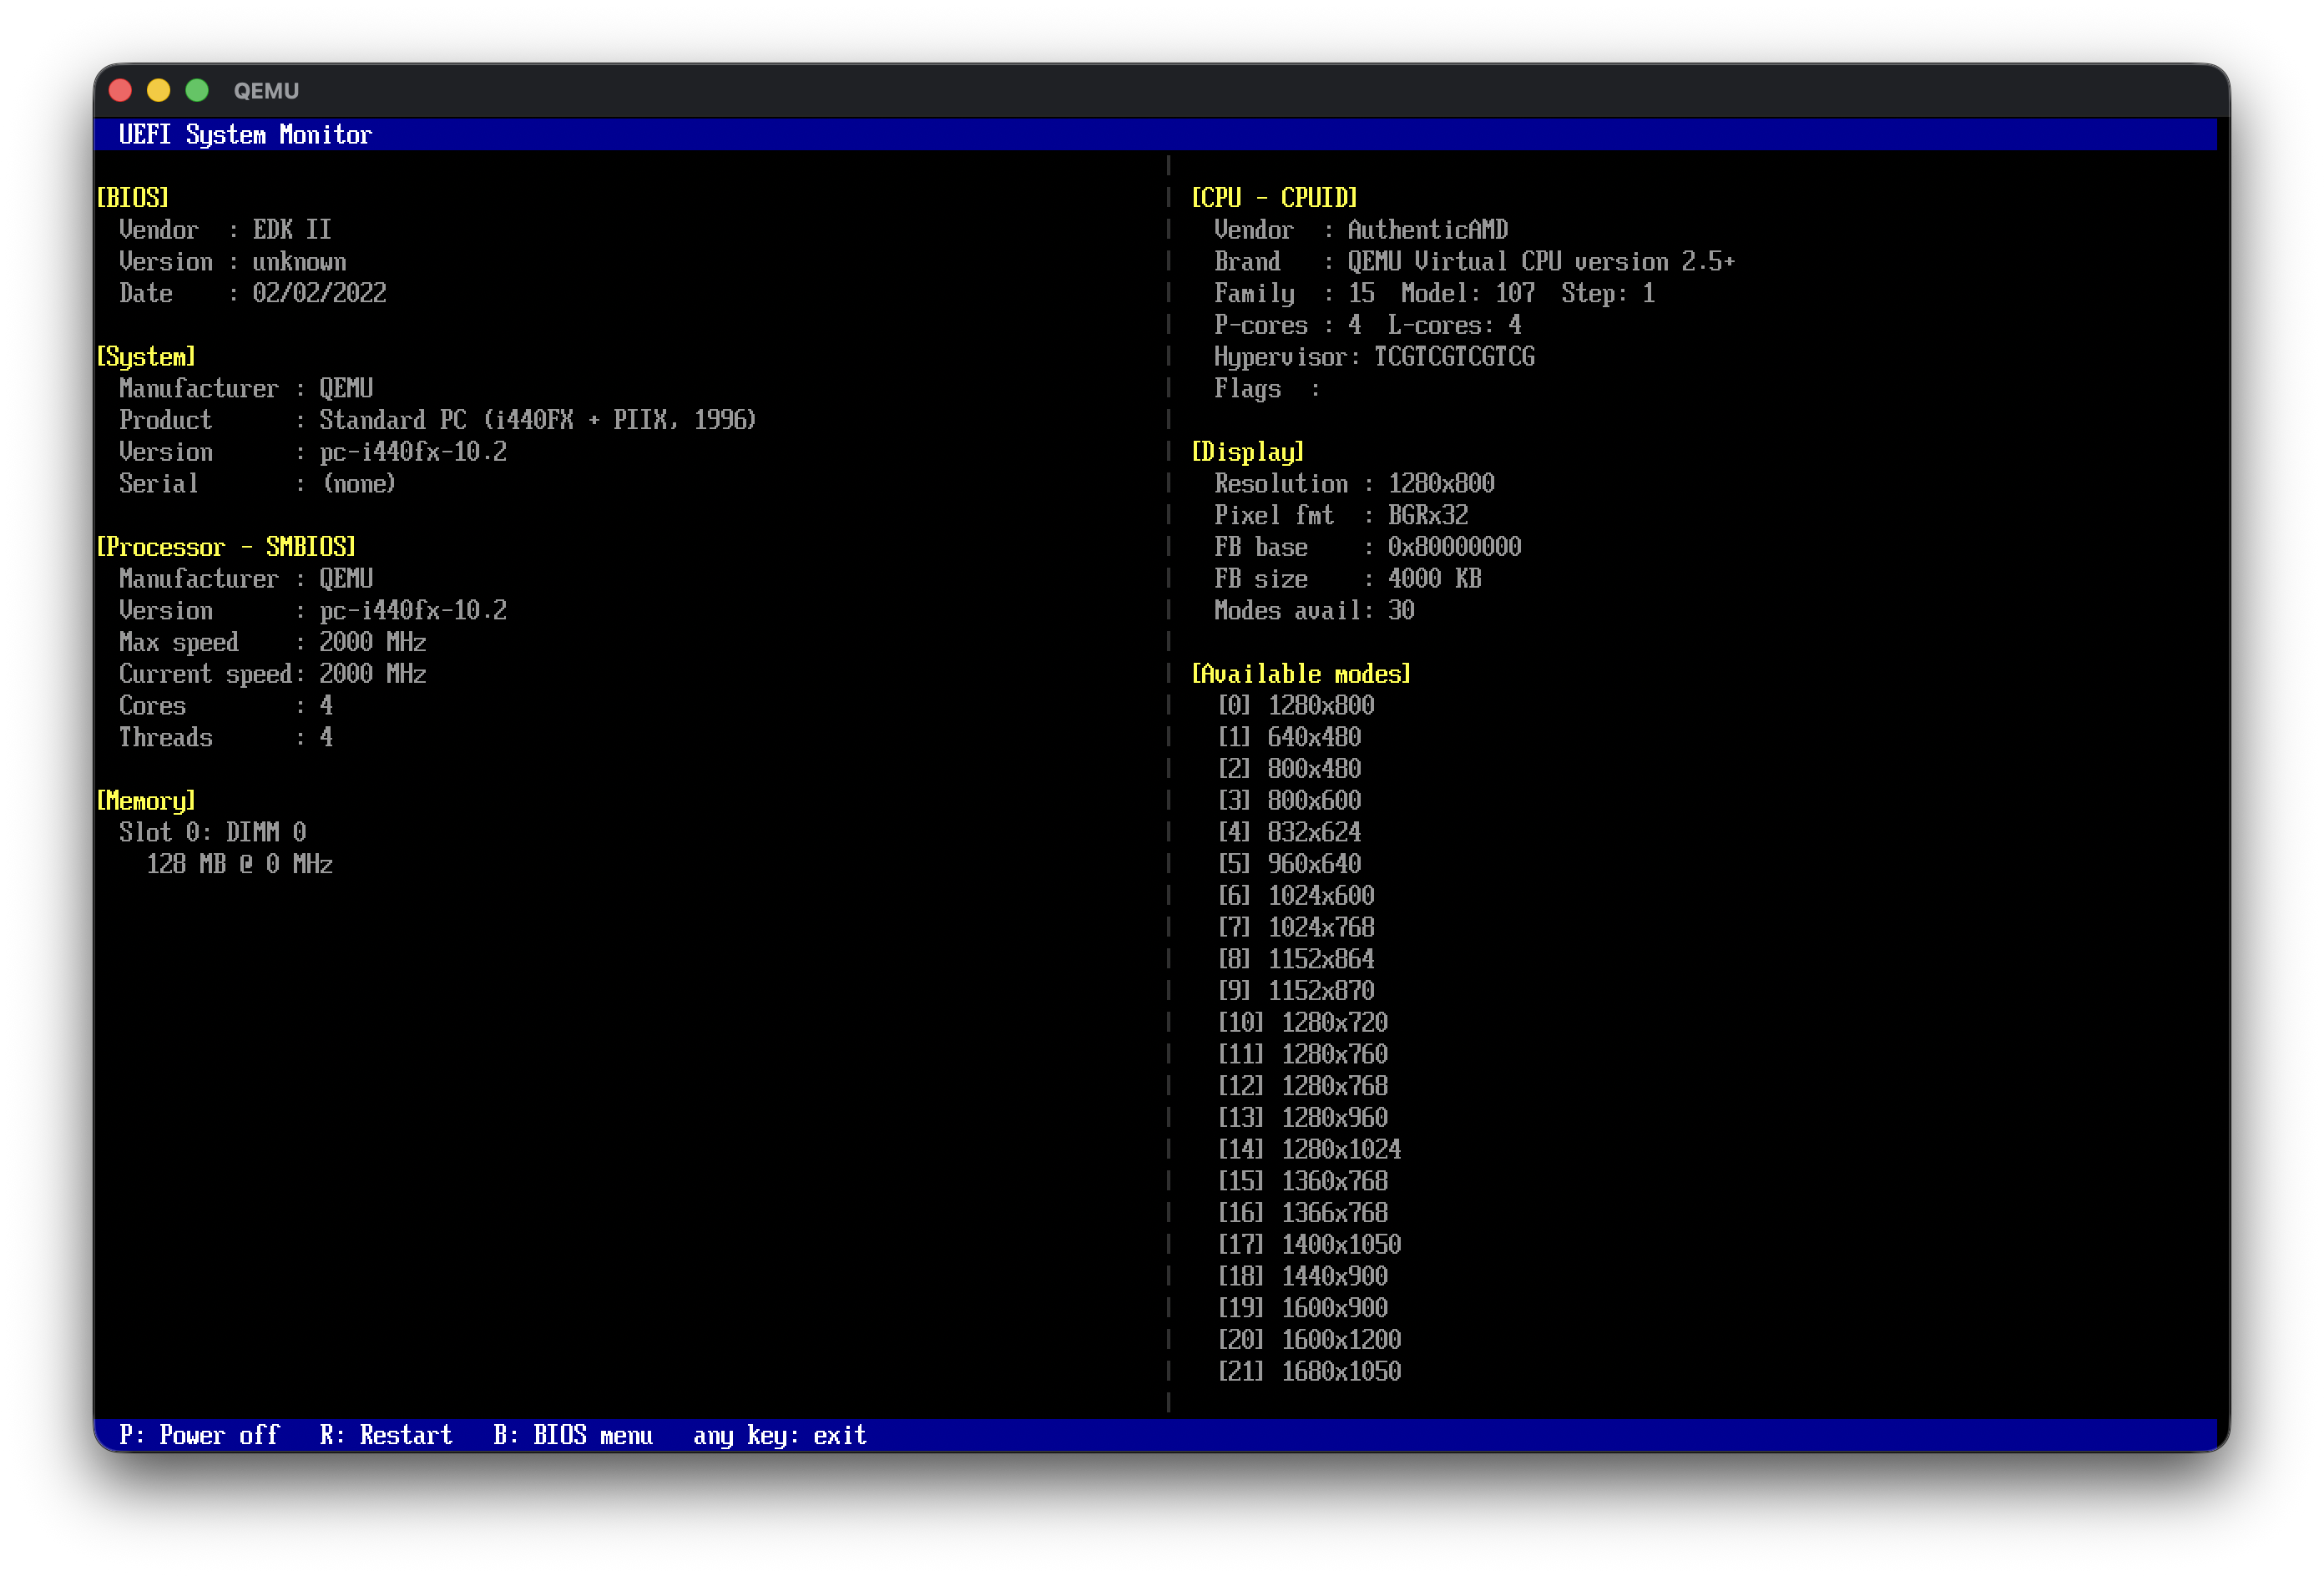Select the [Processor - SMBIOS] heading
This screenshot has width=2324, height=1576.
click(x=226, y=546)
